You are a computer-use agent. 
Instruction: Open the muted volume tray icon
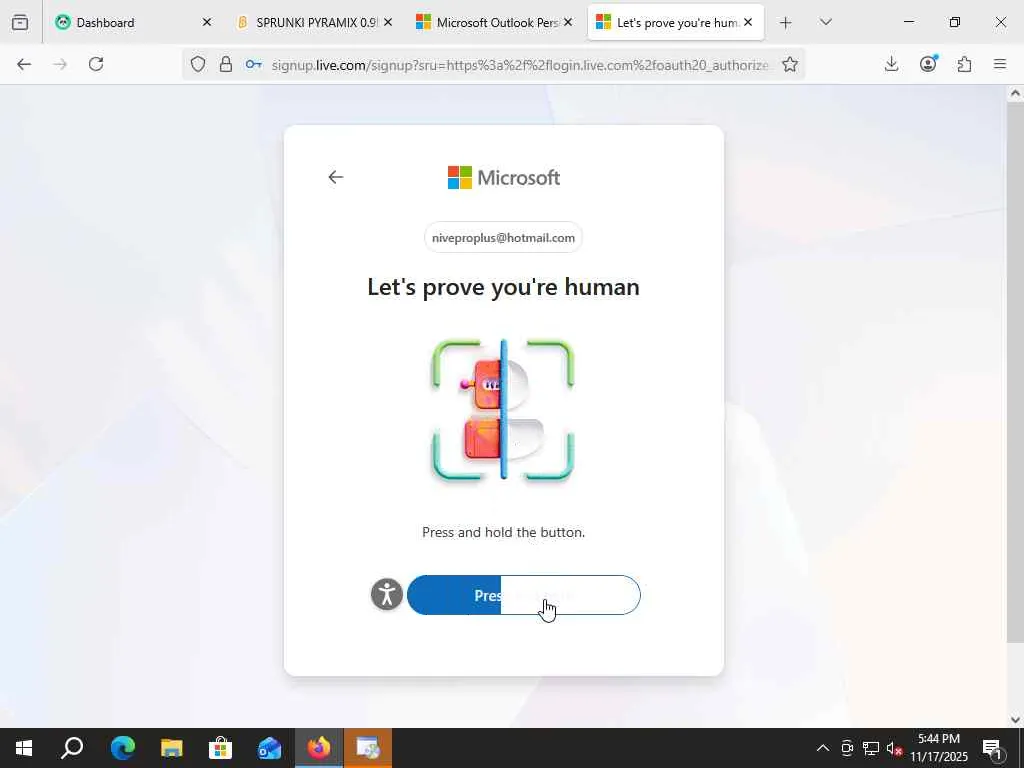pos(894,748)
